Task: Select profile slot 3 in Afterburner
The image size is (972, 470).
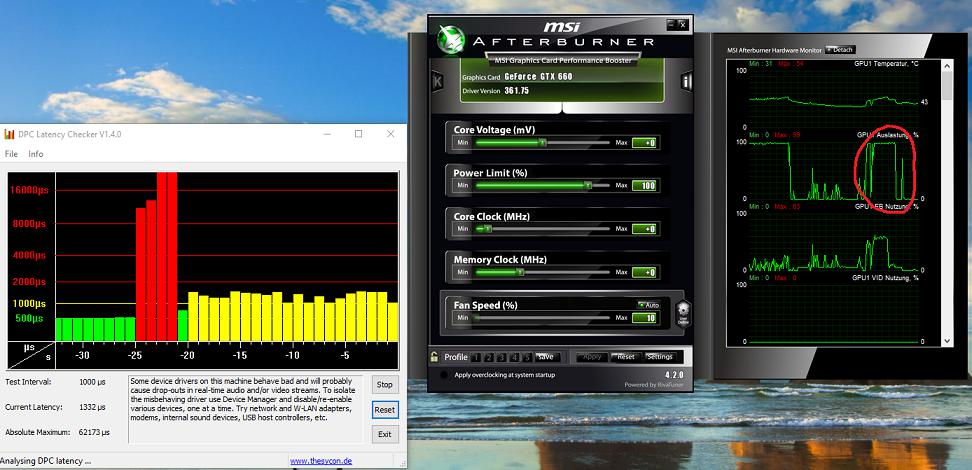Action: [500, 357]
